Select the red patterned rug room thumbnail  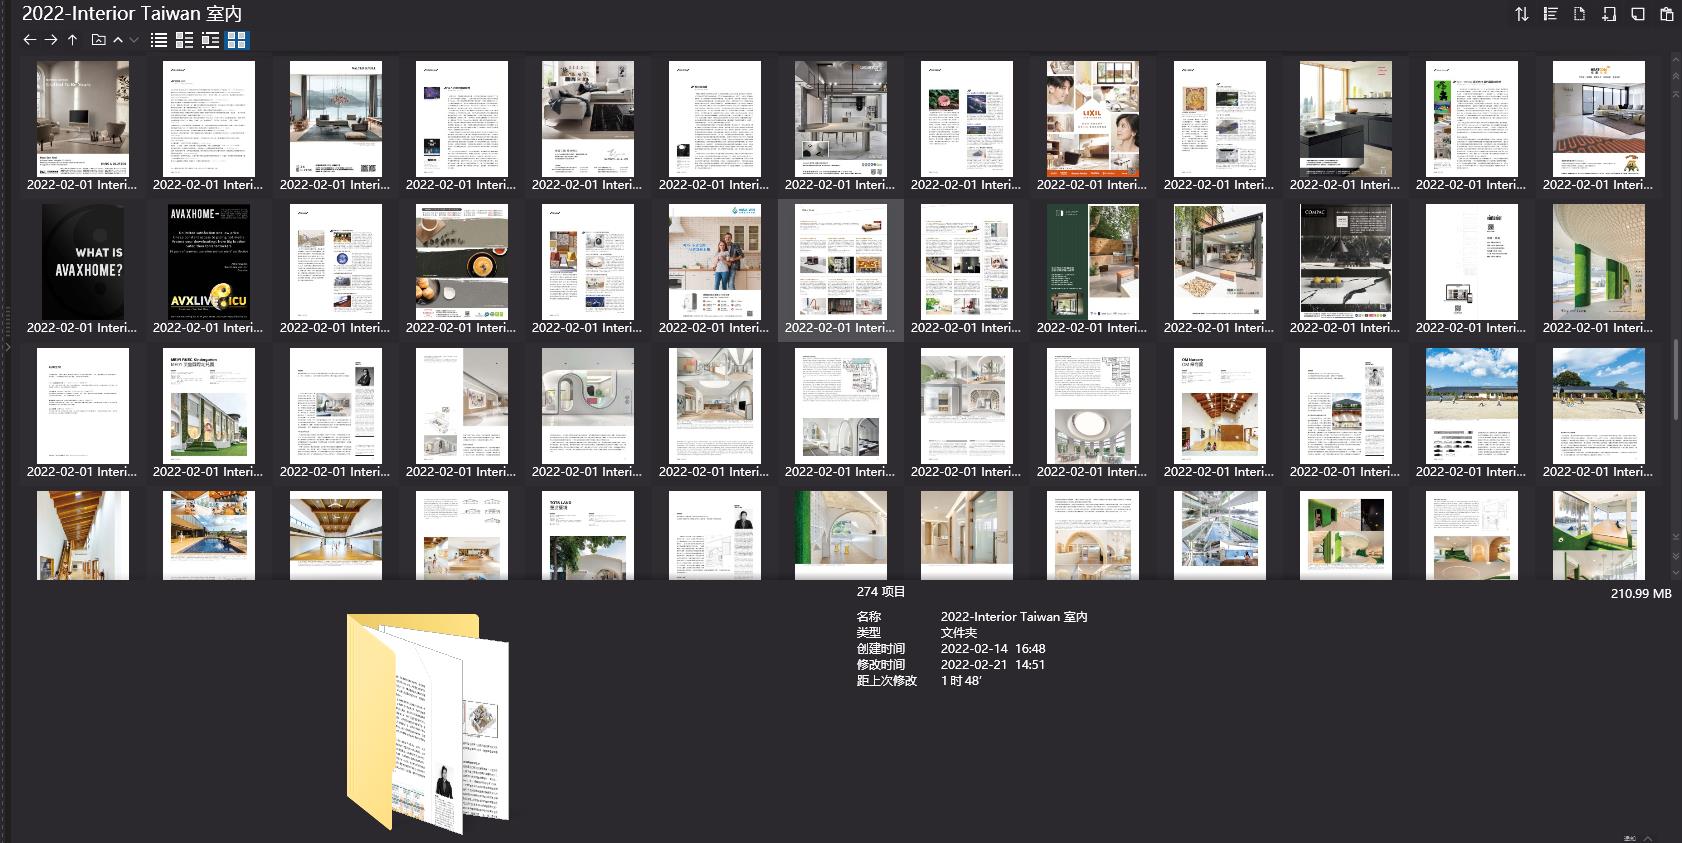[x=1599, y=119]
